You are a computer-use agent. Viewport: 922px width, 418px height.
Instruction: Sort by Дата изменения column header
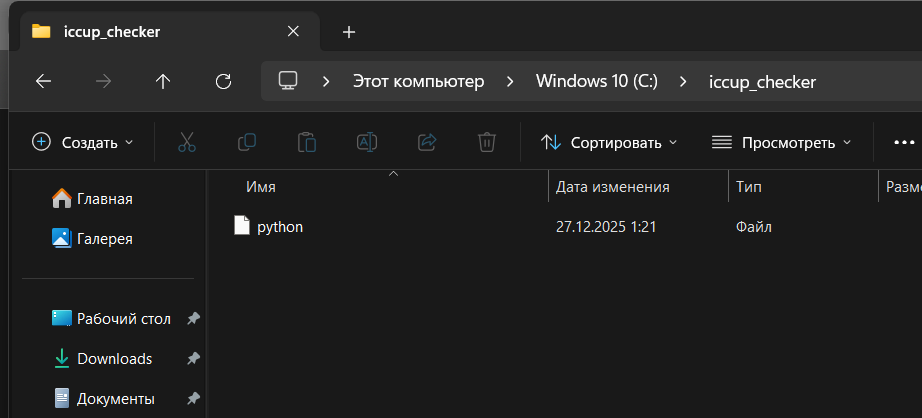(x=612, y=187)
